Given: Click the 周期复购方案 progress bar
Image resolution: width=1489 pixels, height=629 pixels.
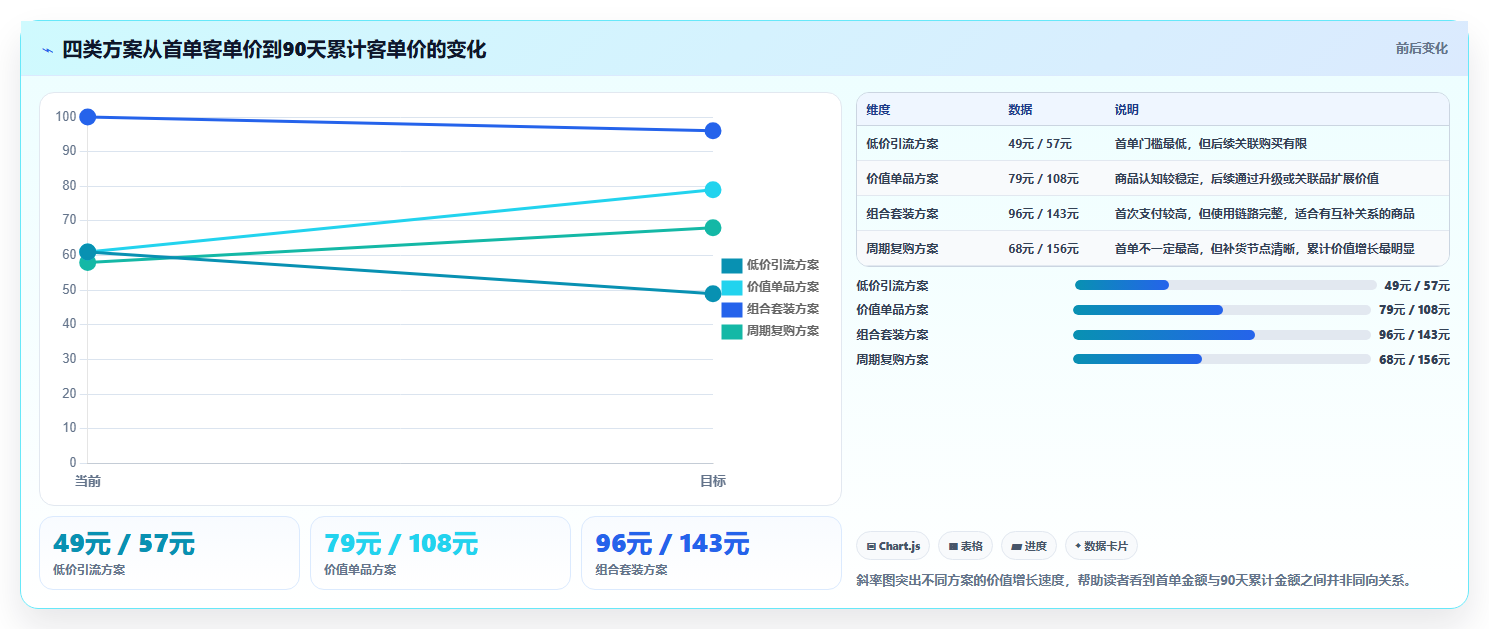Looking at the screenshot, I should tap(1222, 359).
